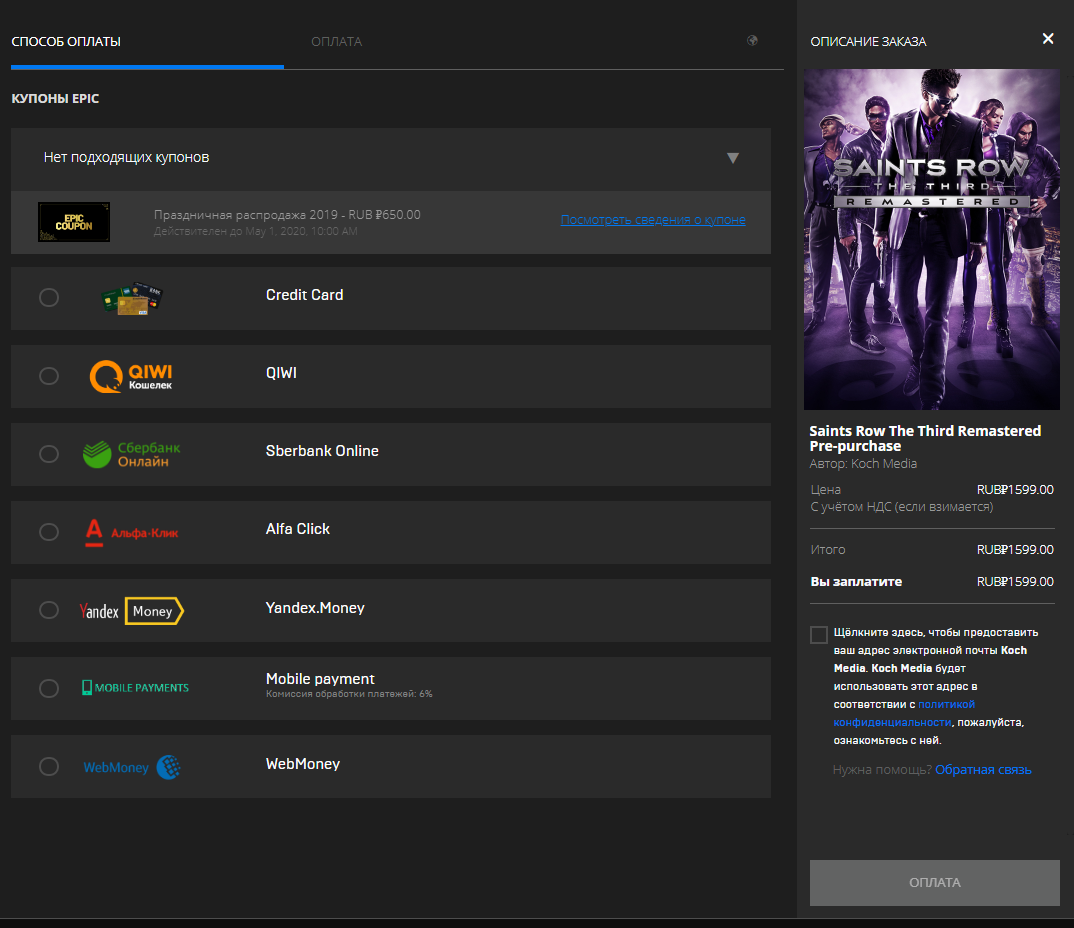Click the Saints Row cover thumbnail

pos(931,239)
